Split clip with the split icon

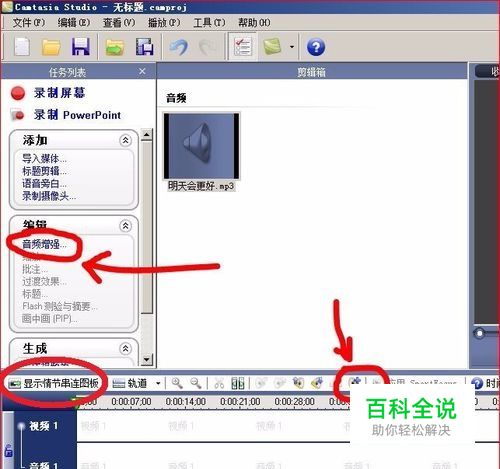pos(238,383)
